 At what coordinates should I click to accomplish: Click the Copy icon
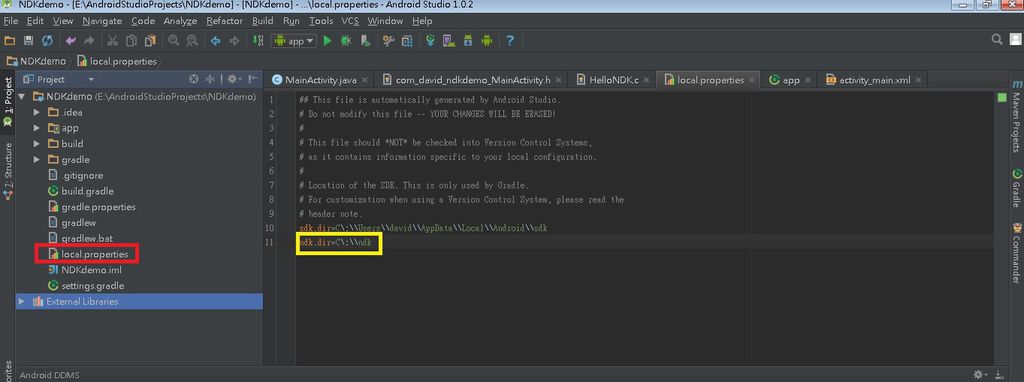coord(131,40)
